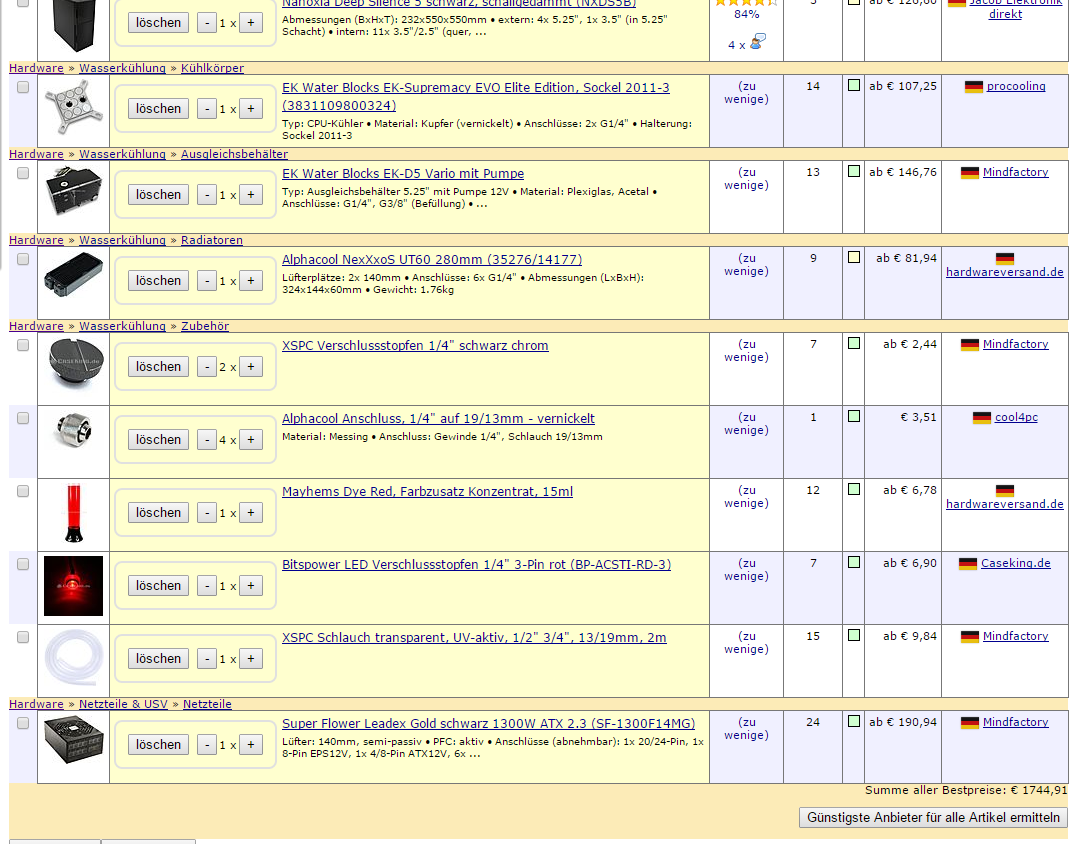Open the Super Flower Leadex power supply thumbnail
The image size is (1071, 844).
pos(73,740)
